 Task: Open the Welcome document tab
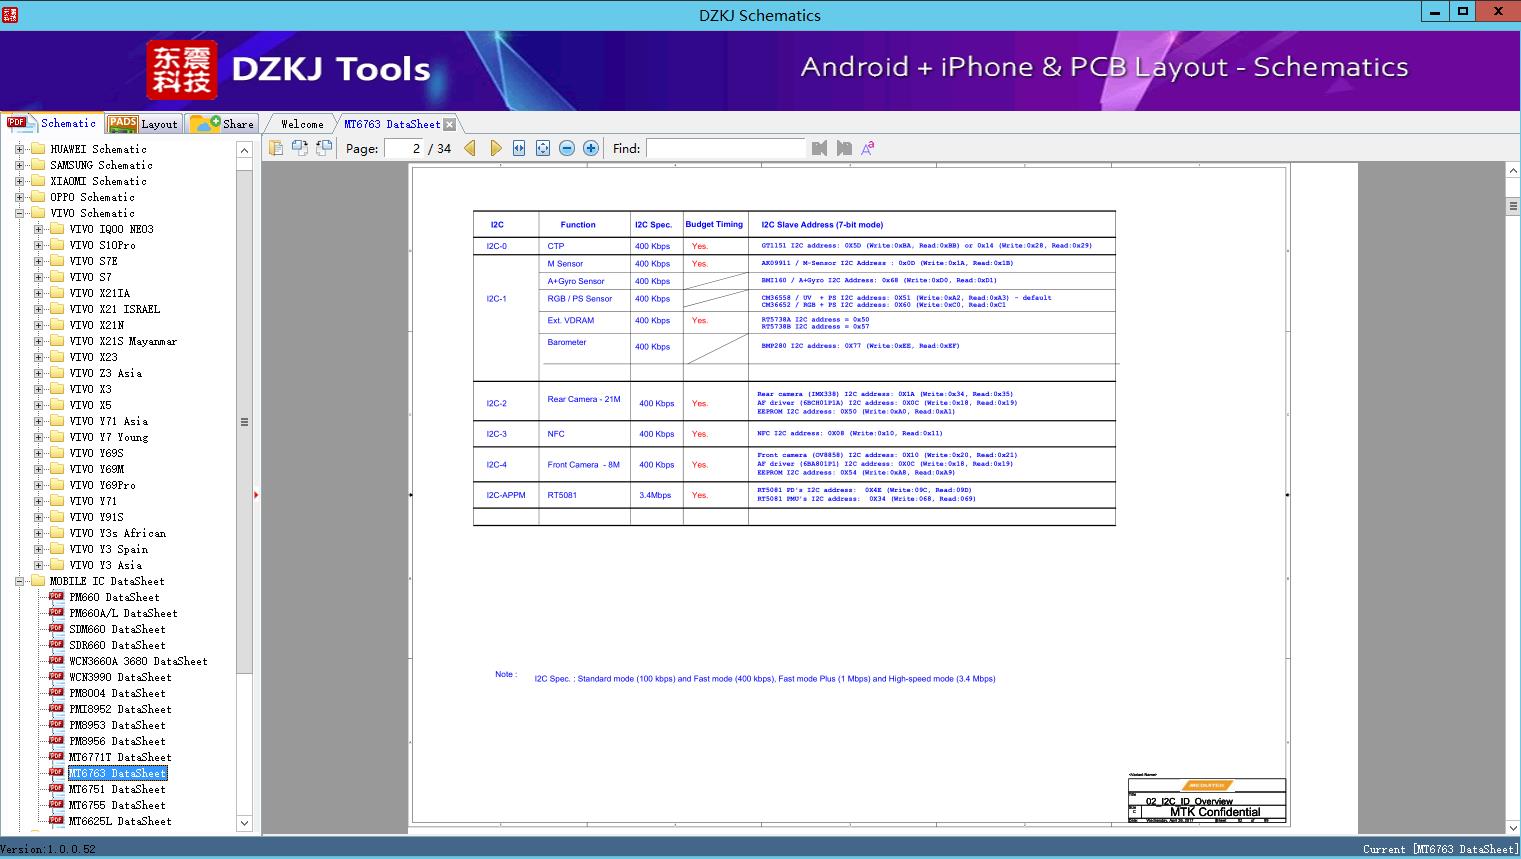tap(302, 124)
